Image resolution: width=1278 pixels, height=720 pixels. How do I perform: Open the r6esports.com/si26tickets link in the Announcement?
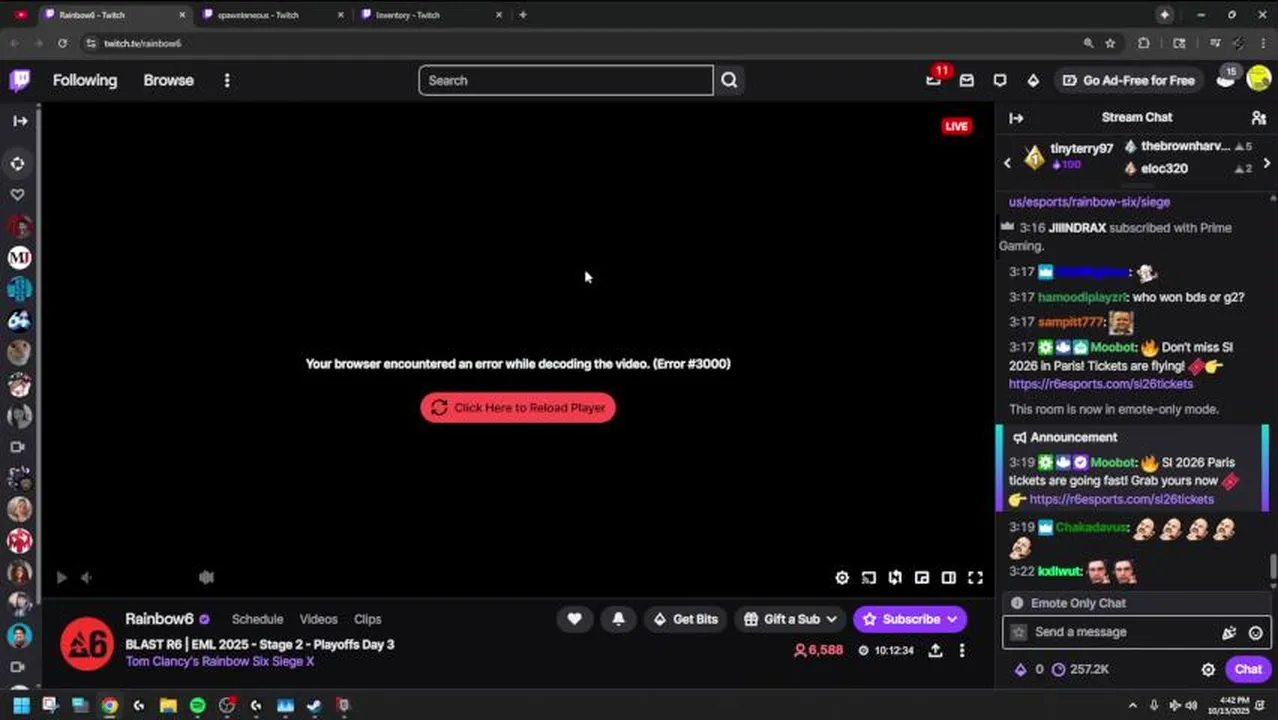(1121, 499)
